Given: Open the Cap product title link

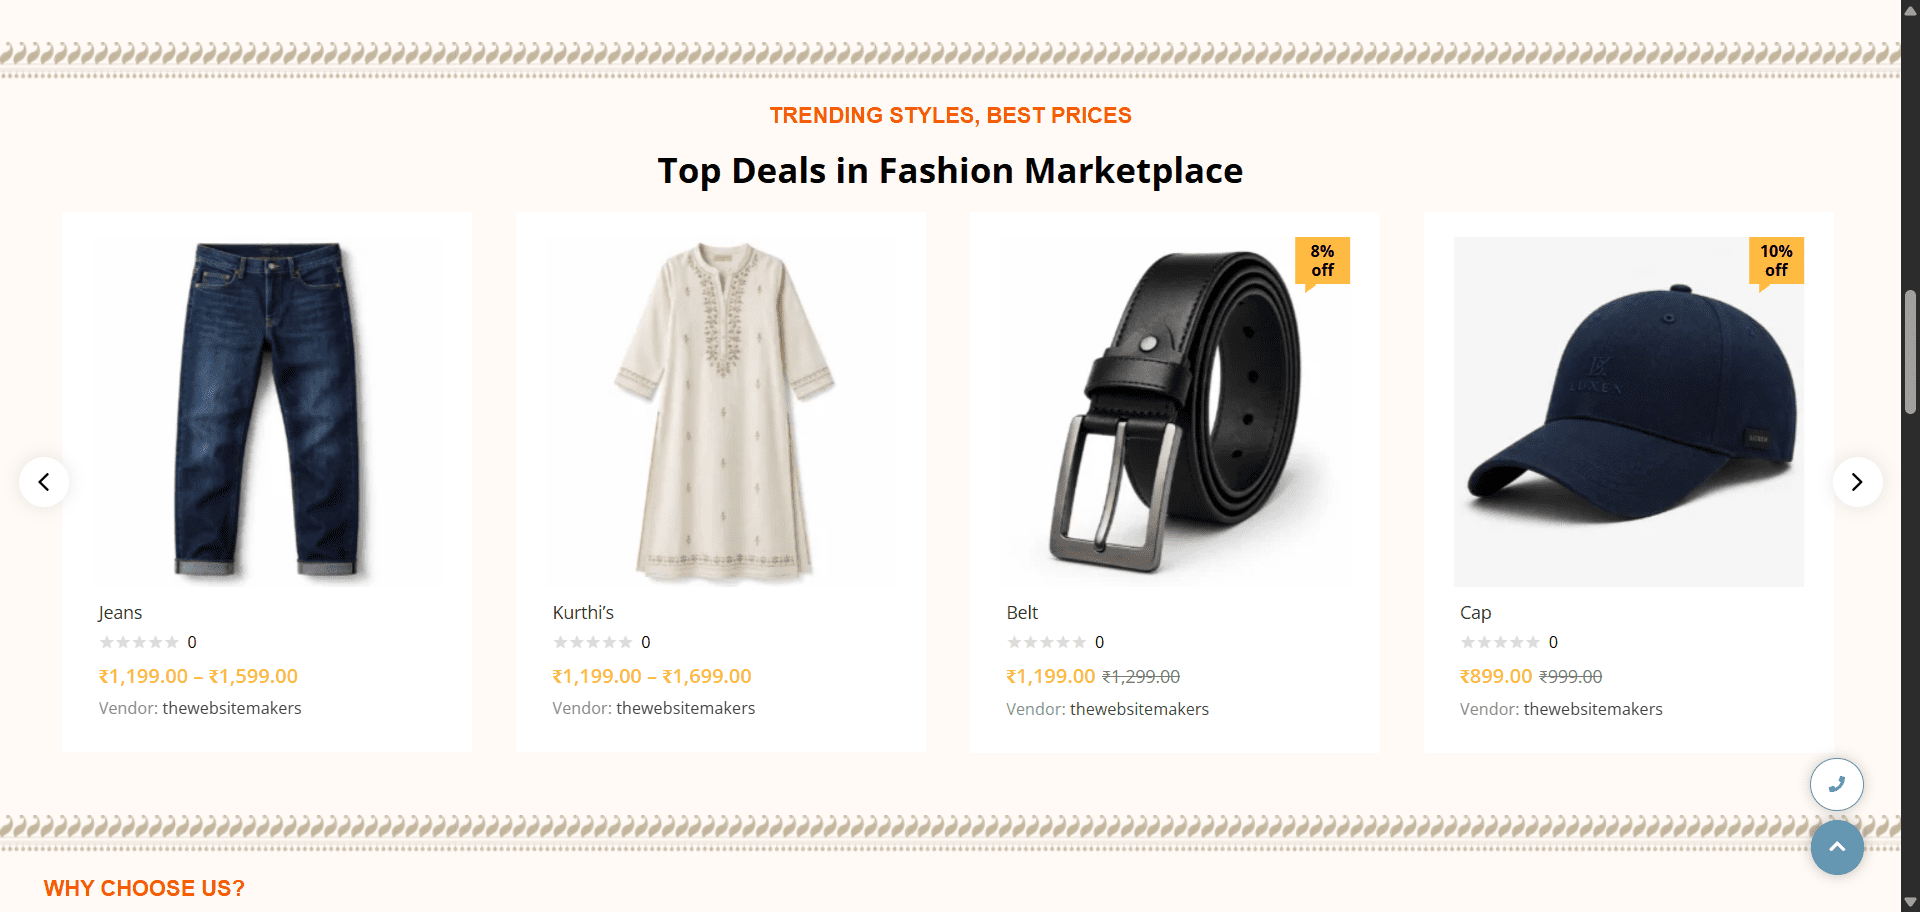Looking at the screenshot, I should pyautogui.click(x=1475, y=613).
